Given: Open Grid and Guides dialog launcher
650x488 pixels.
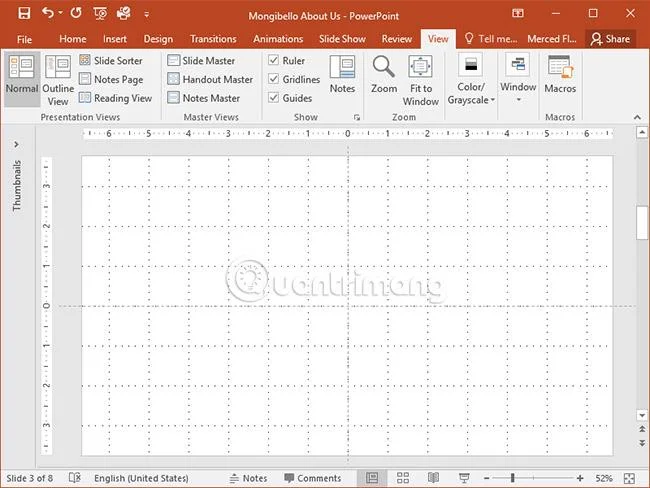Looking at the screenshot, I should tap(357, 118).
